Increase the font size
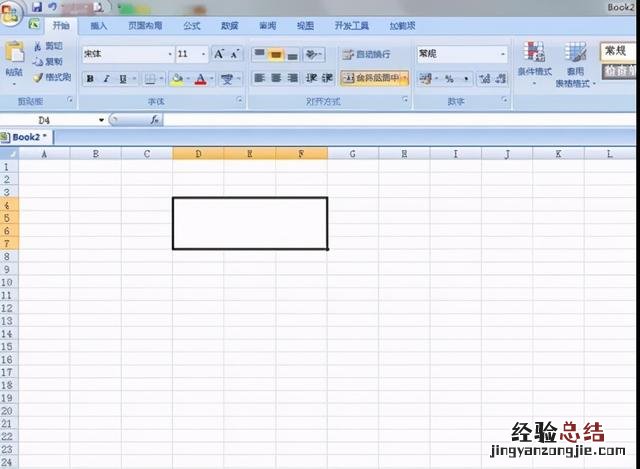 [220, 54]
